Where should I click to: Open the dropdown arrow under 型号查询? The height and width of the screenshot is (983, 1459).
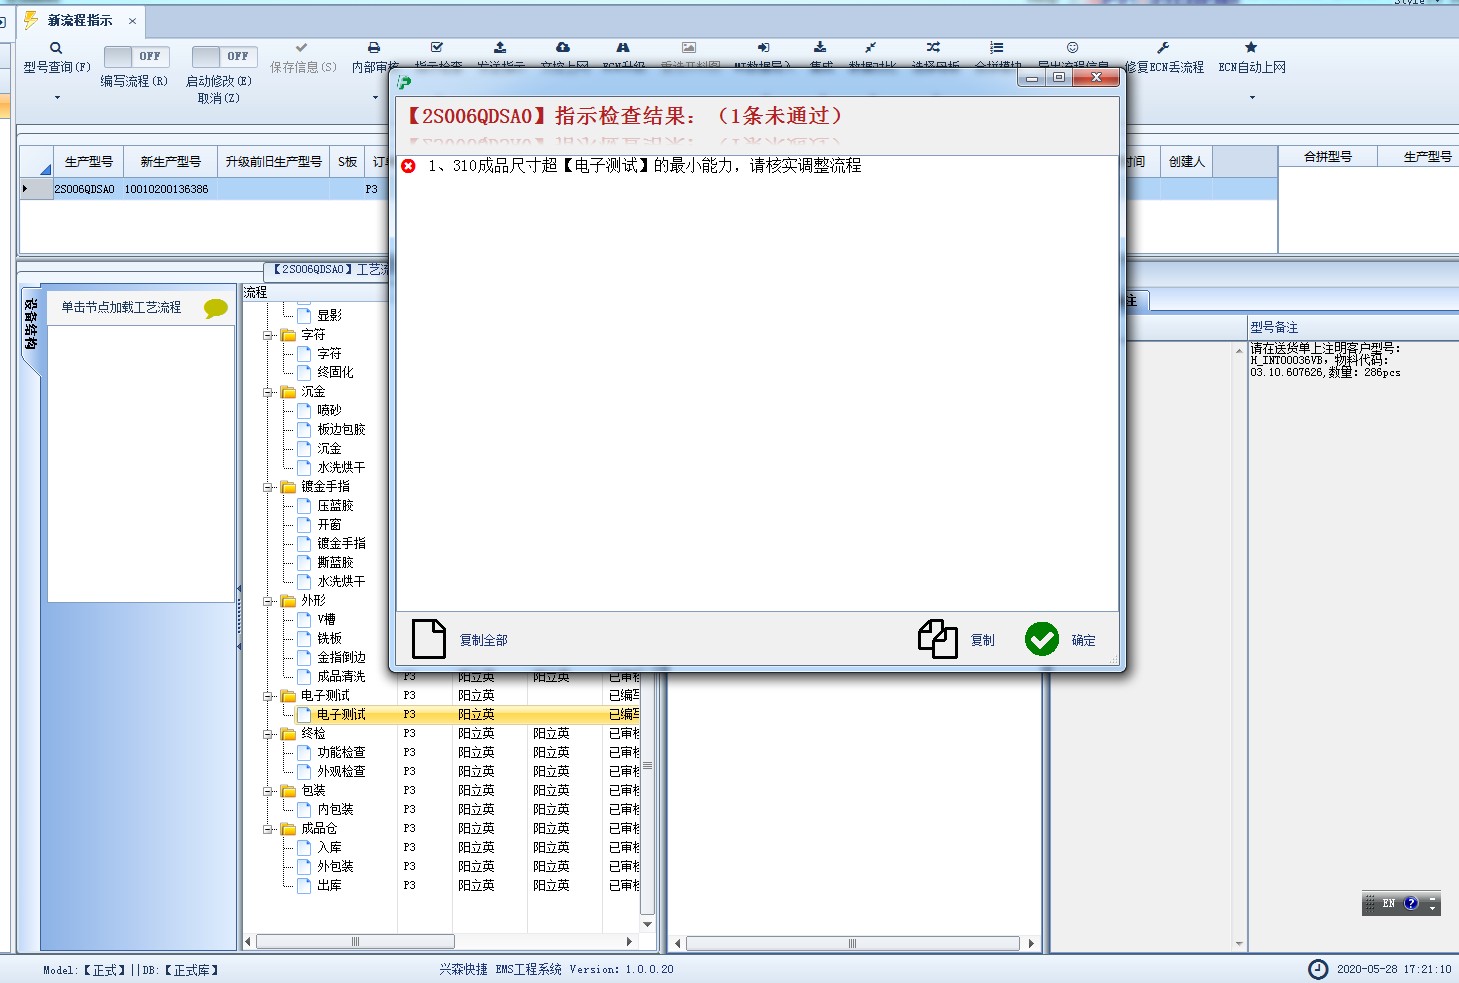click(x=57, y=98)
